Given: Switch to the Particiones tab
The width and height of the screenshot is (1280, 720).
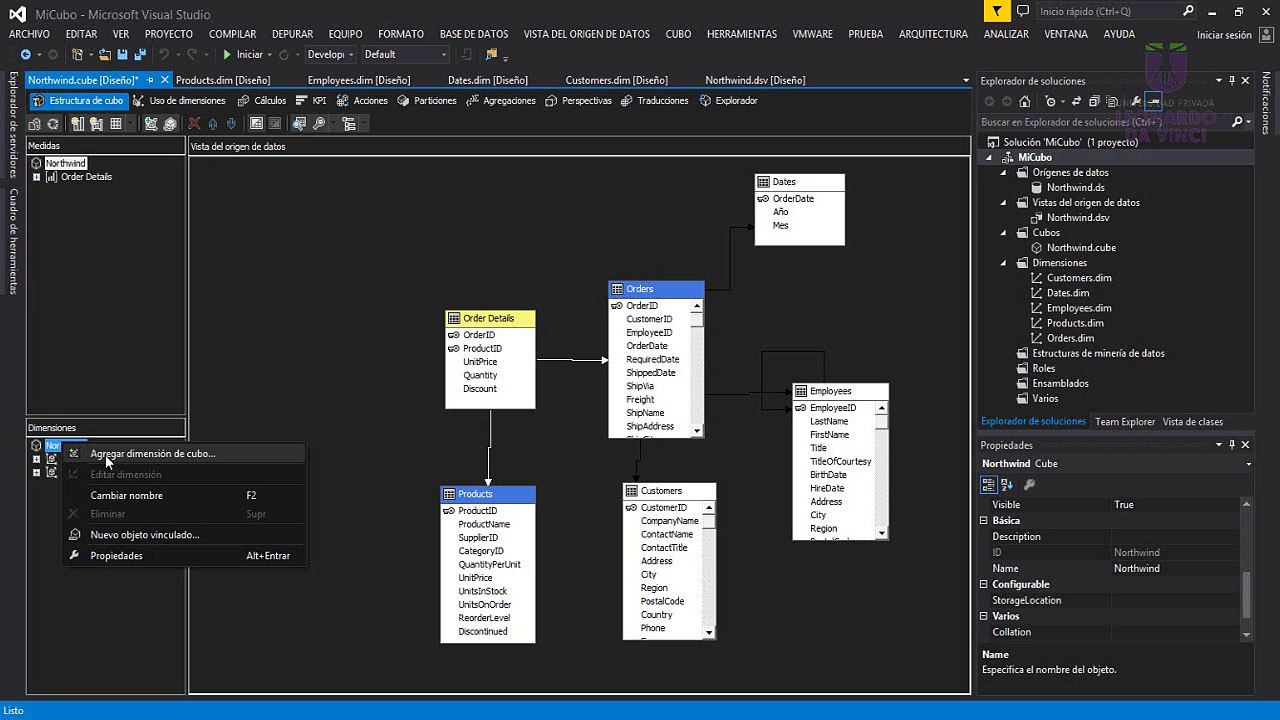Looking at the screenshot, I should (427, 100).
